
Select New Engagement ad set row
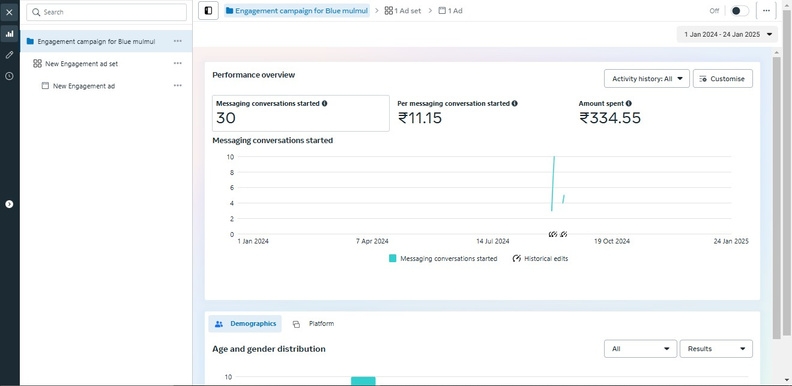(106, 64)
